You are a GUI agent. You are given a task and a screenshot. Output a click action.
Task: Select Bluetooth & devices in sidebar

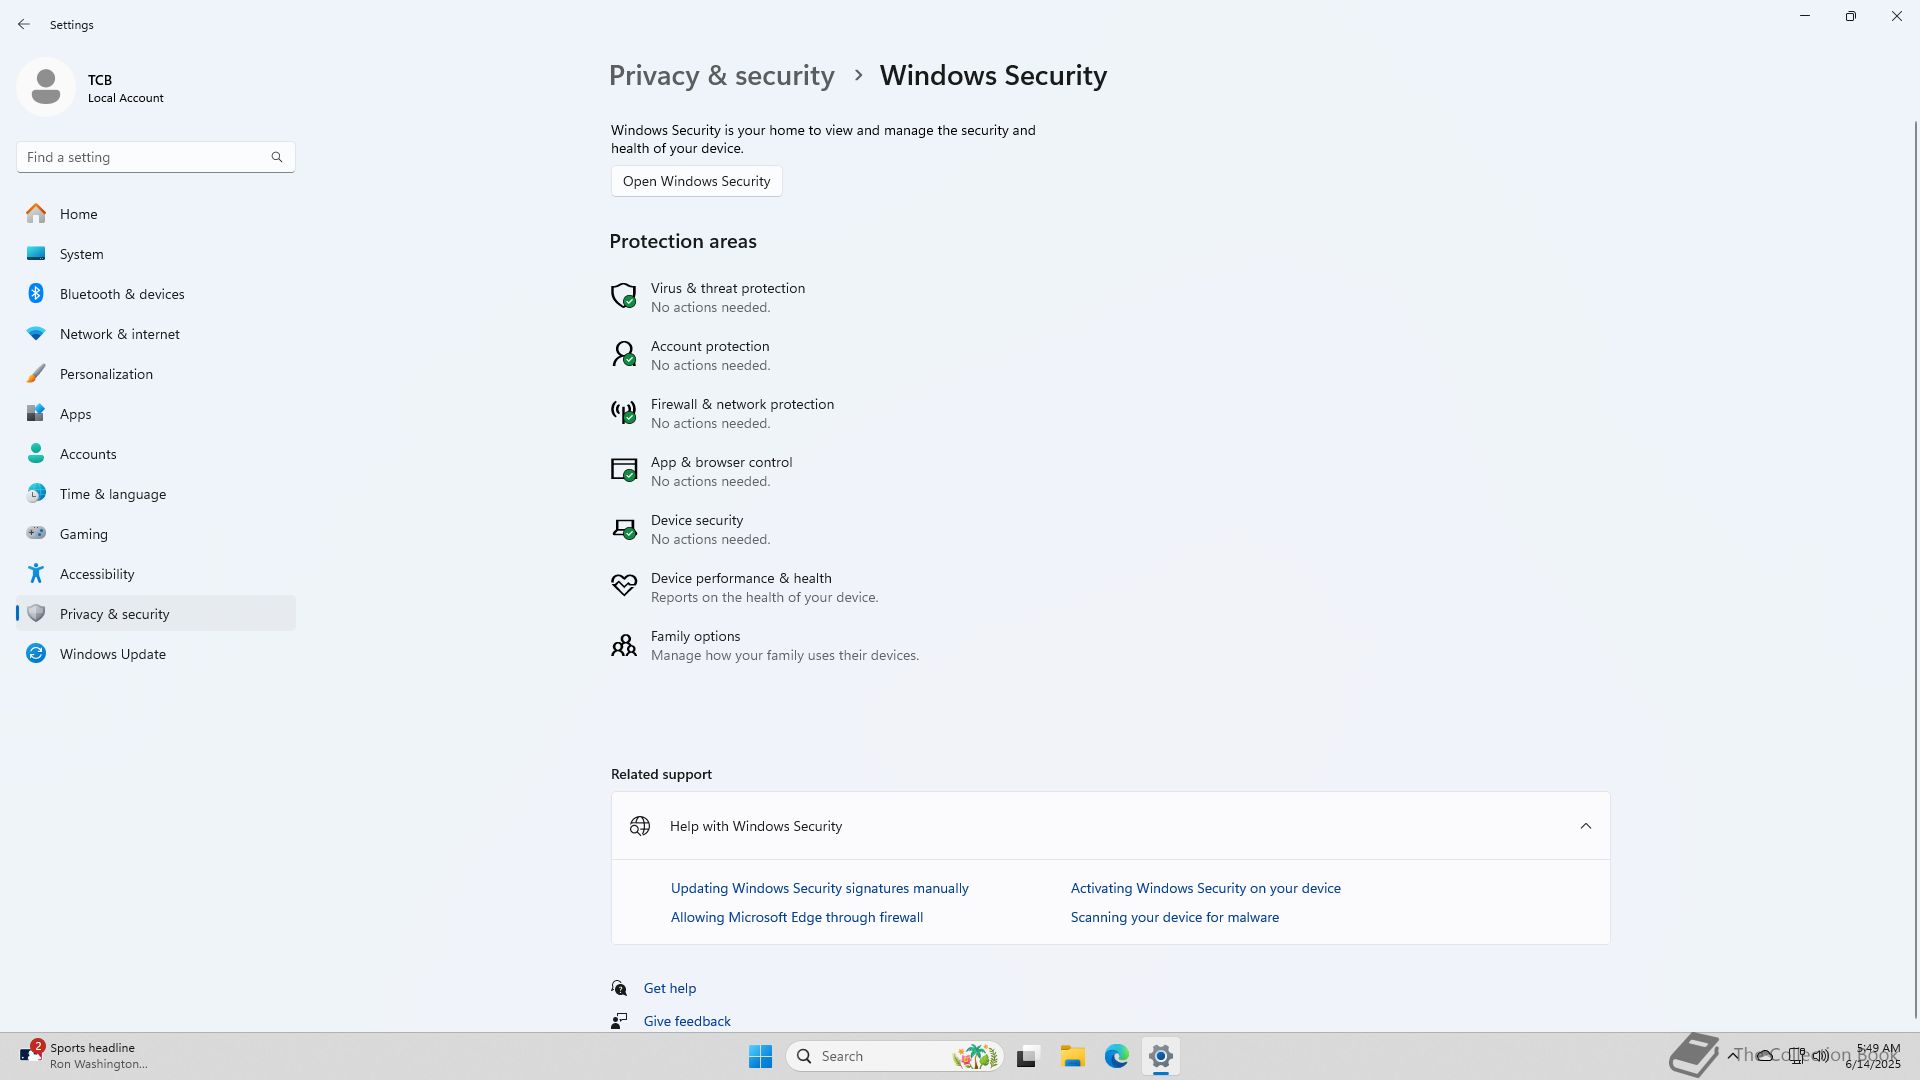pos(121,294)
